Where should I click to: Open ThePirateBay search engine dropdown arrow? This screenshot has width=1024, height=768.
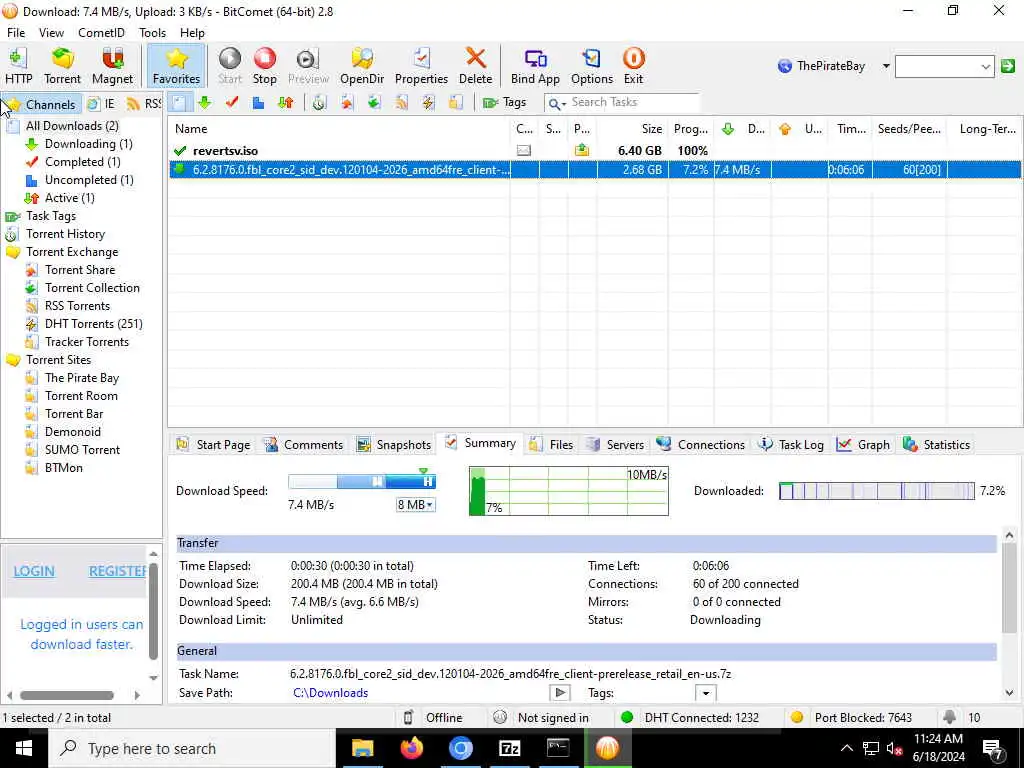tap(886, 66)
